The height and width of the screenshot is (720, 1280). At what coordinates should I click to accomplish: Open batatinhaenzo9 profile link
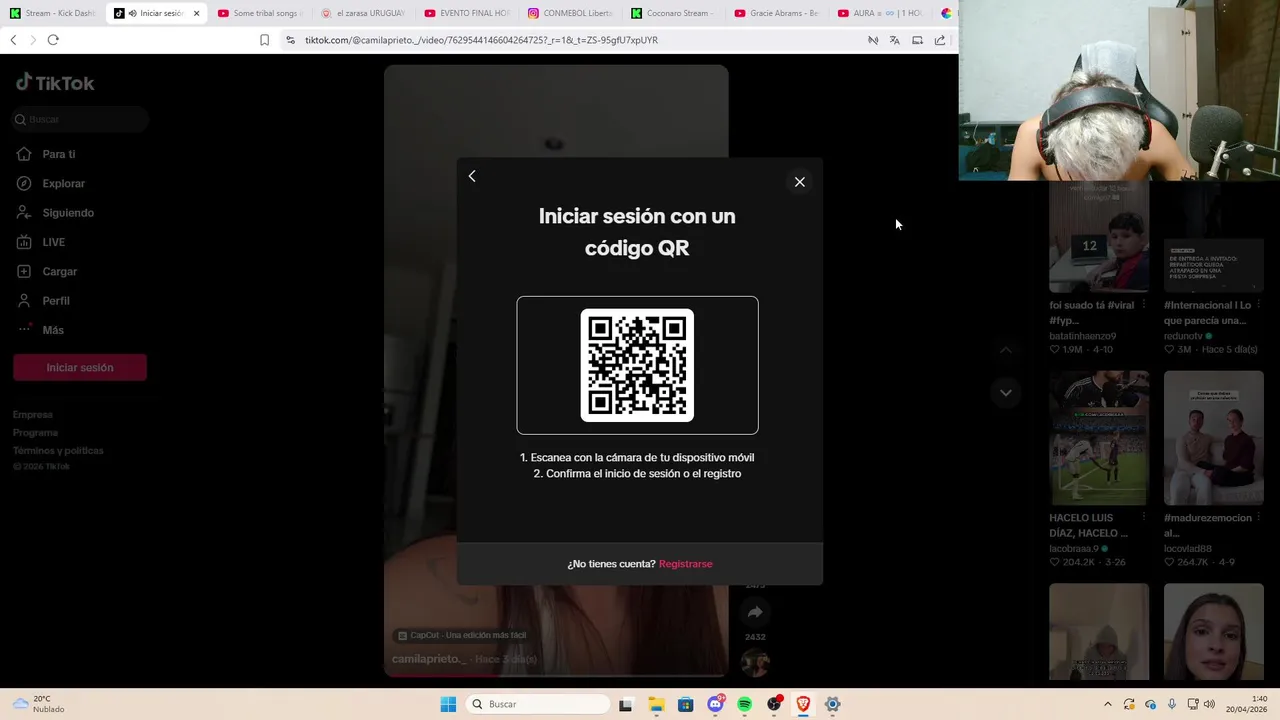coord(1083,336)
